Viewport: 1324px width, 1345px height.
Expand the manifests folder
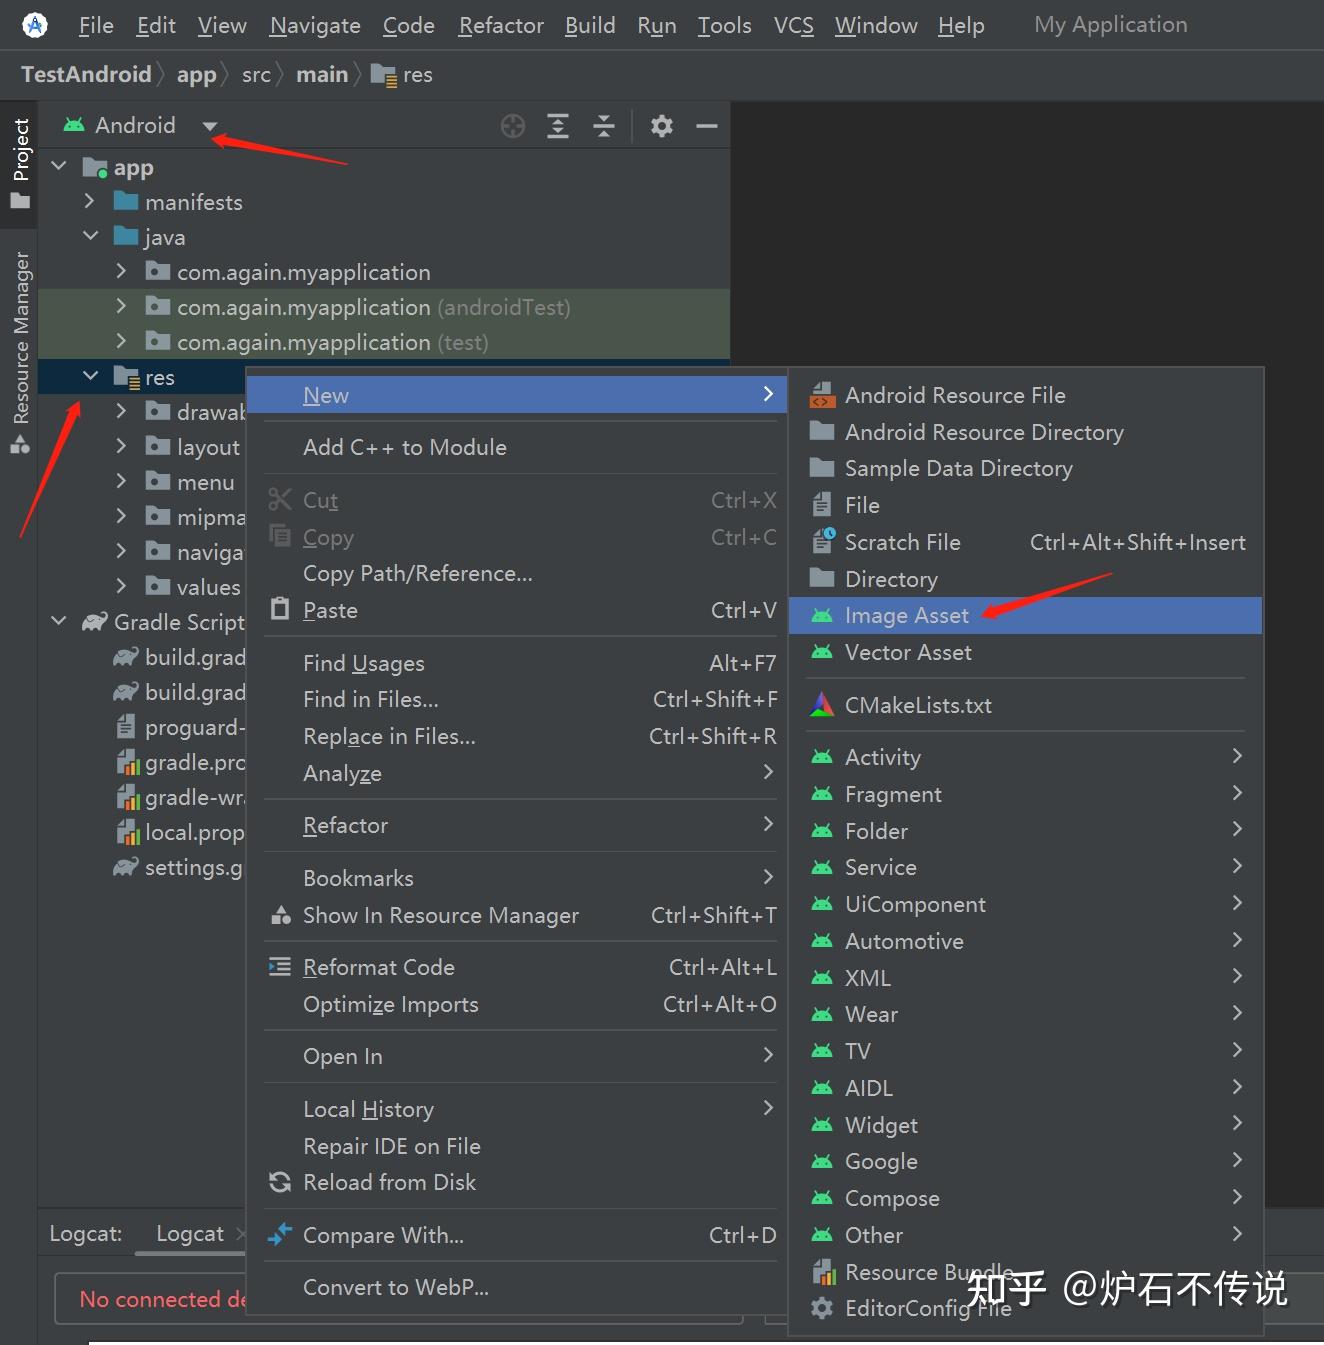pyautogui.click(x=89, y=201)
